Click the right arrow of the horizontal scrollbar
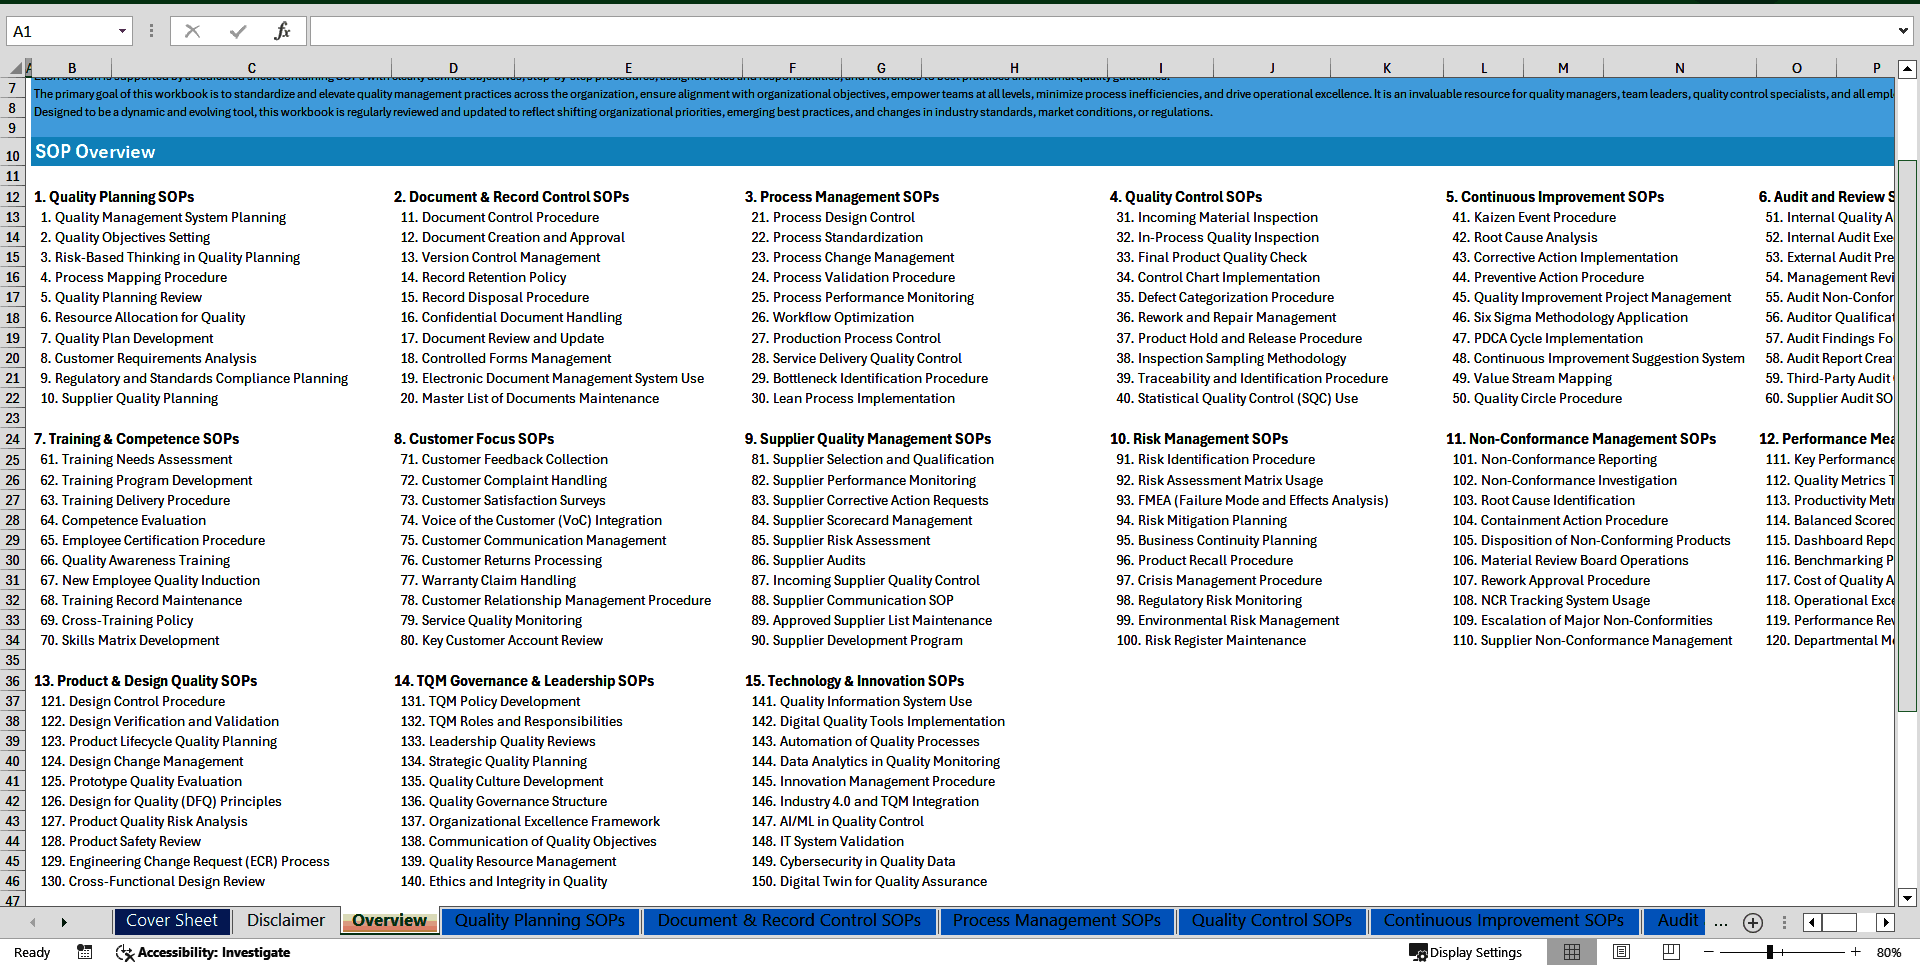This screenshot has height=966, width=1920. point(1886,922)
